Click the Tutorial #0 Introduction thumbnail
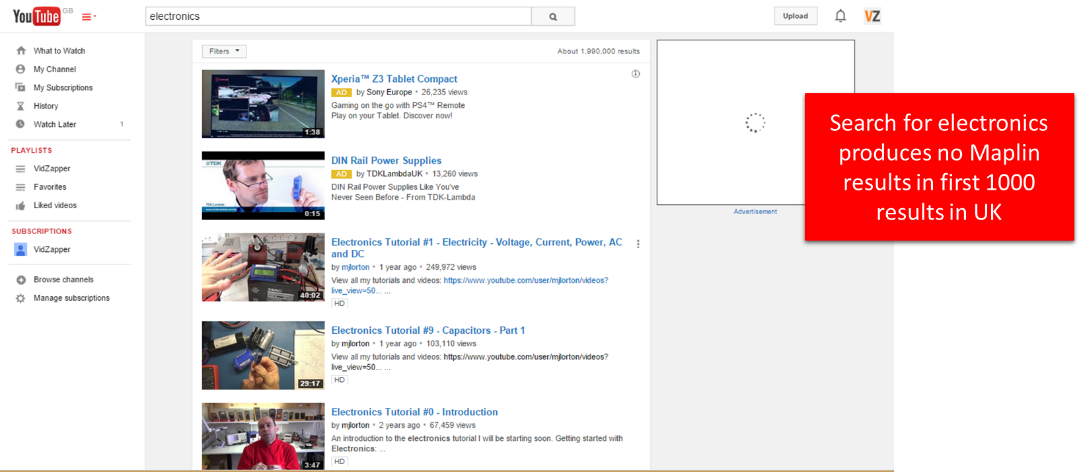1081x472 pixels. click(263, 436)
